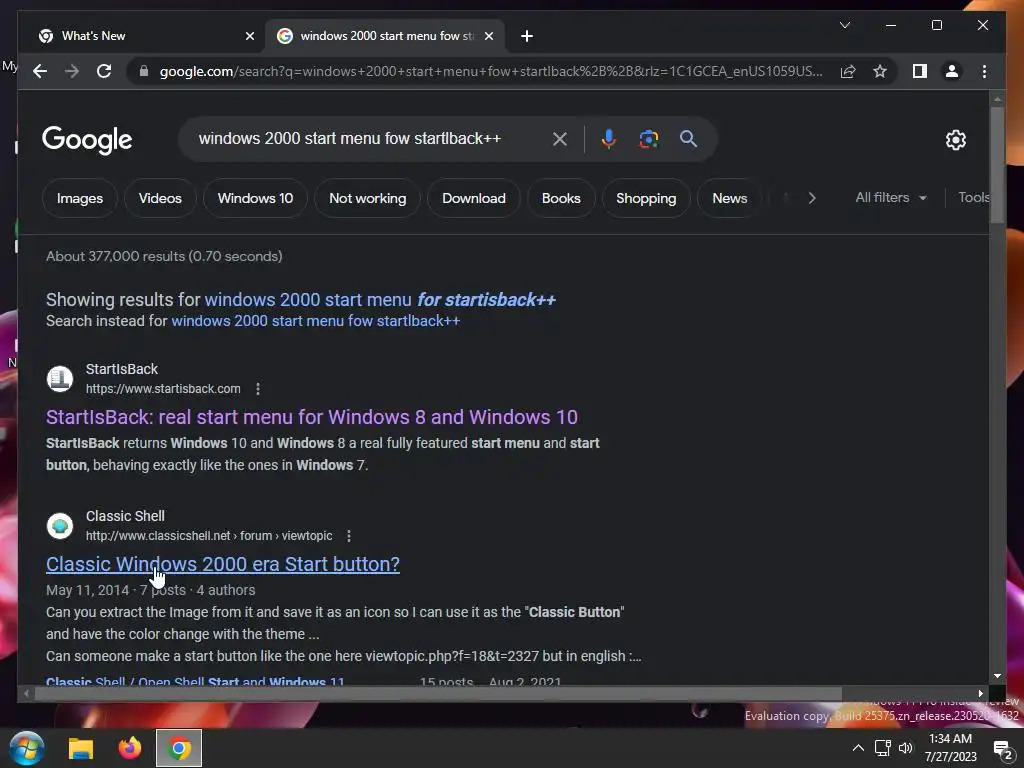Click the https://www.startisback.com URL text
1024x768 pixels.
pos(163,389)
